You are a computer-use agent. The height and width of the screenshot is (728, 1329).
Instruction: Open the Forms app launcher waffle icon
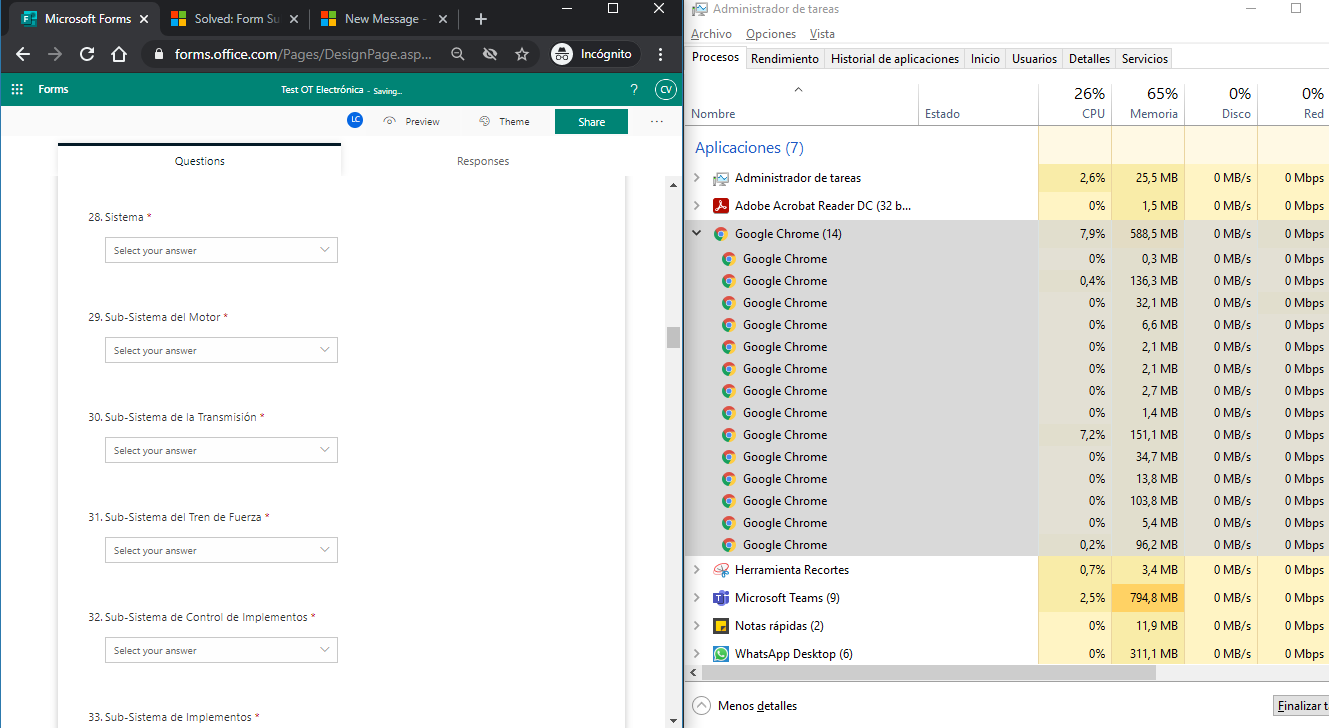point(16,90)
